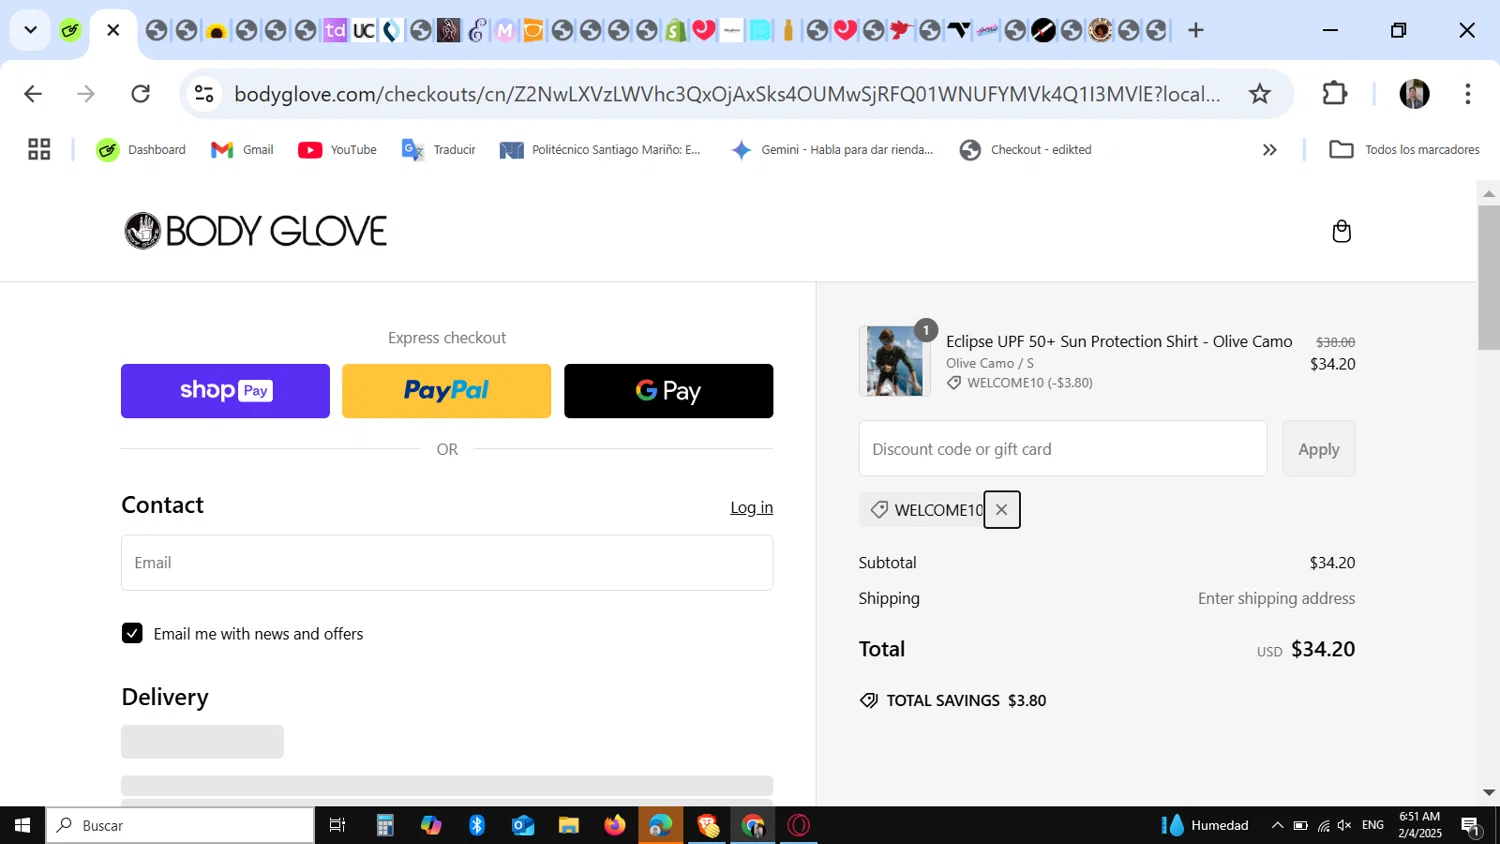Open the apps grid shortcut
The image size is (1500, 844).
[x=39, y=150]
